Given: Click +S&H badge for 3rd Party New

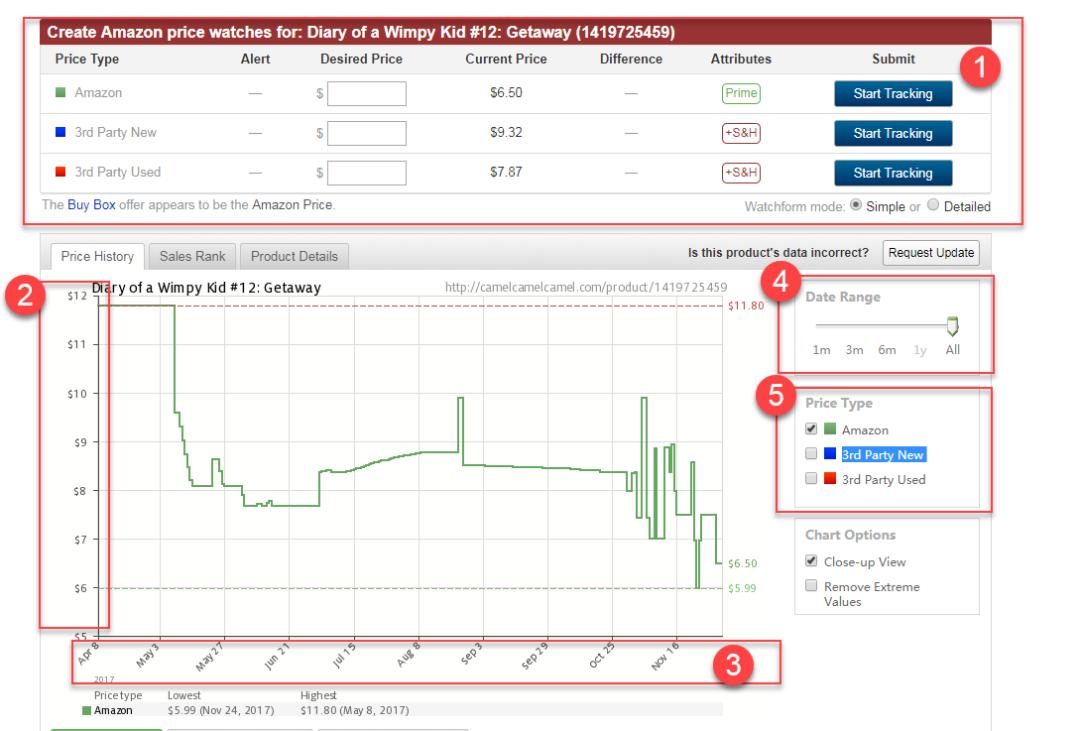Looking at the screenshot, I should pyautogui.click(x=740, y=133).
